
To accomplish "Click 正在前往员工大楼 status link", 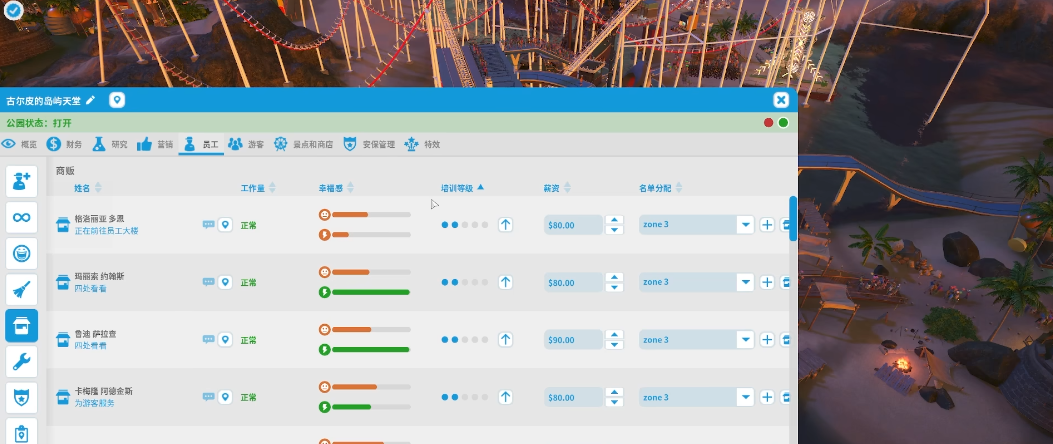I will pos(106,230).
